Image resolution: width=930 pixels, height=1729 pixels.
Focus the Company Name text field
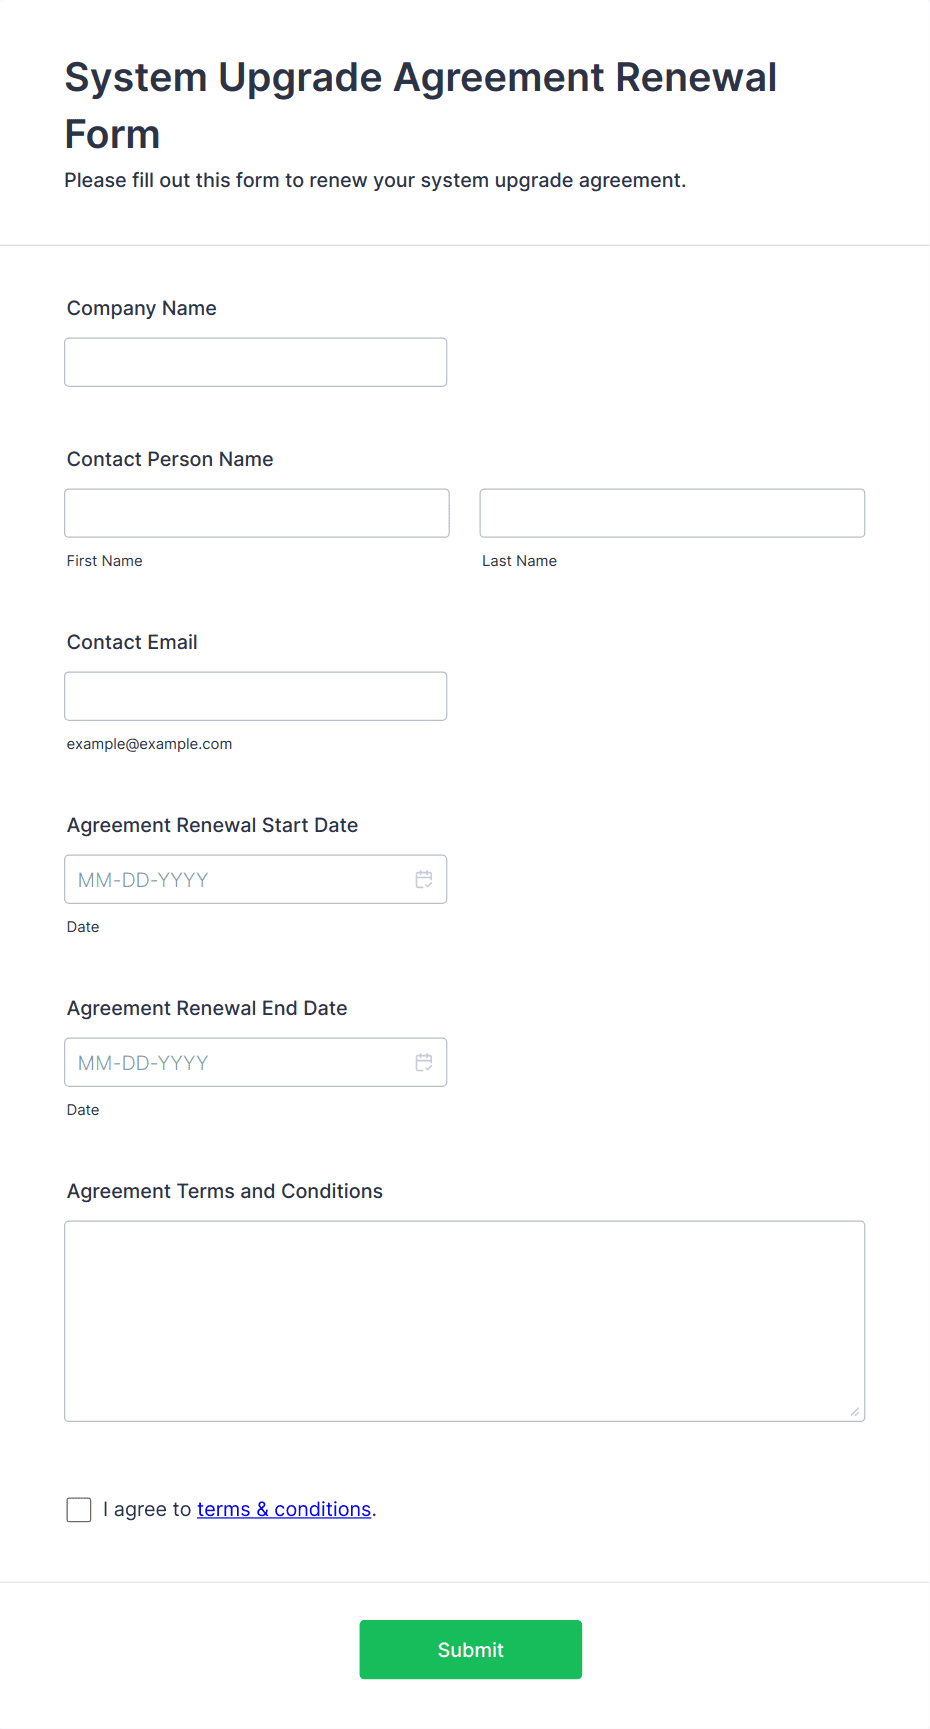coord(256,362)
